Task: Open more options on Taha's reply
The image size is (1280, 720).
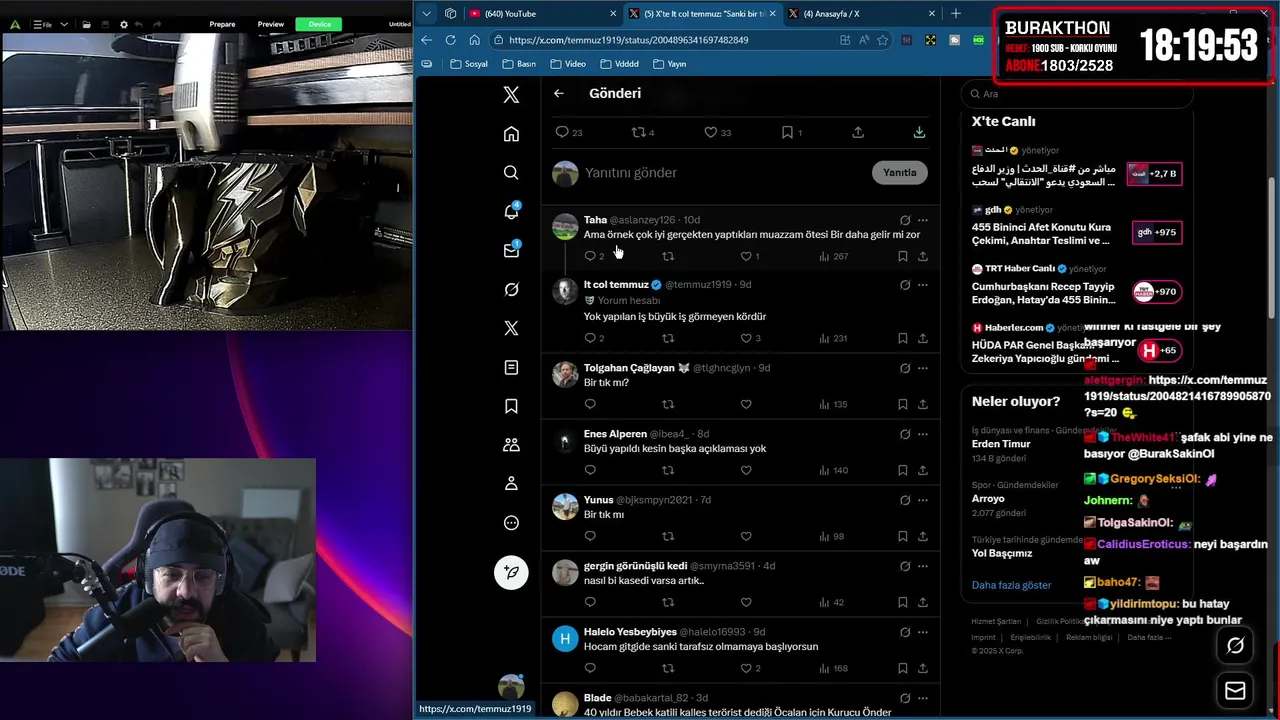Action: coord(923,220)
